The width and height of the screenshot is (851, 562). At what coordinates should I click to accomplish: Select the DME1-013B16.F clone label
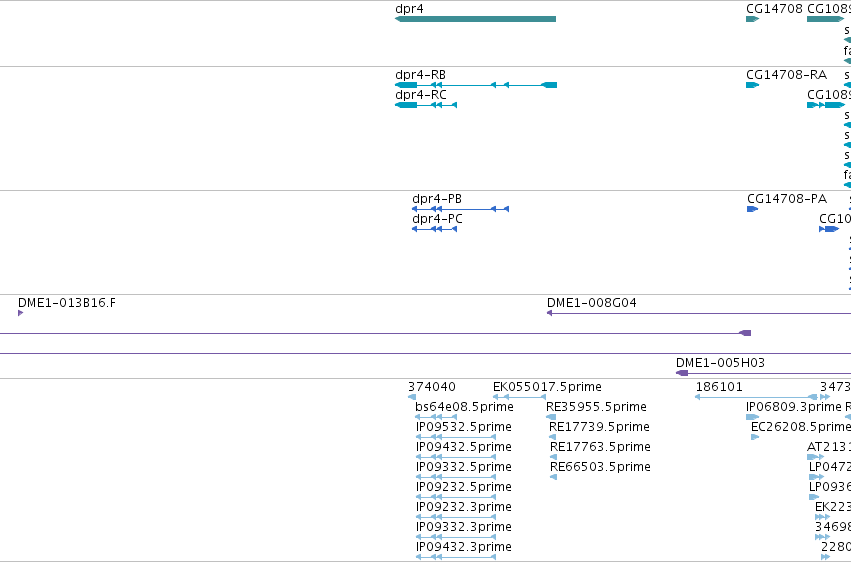(67, 303)
